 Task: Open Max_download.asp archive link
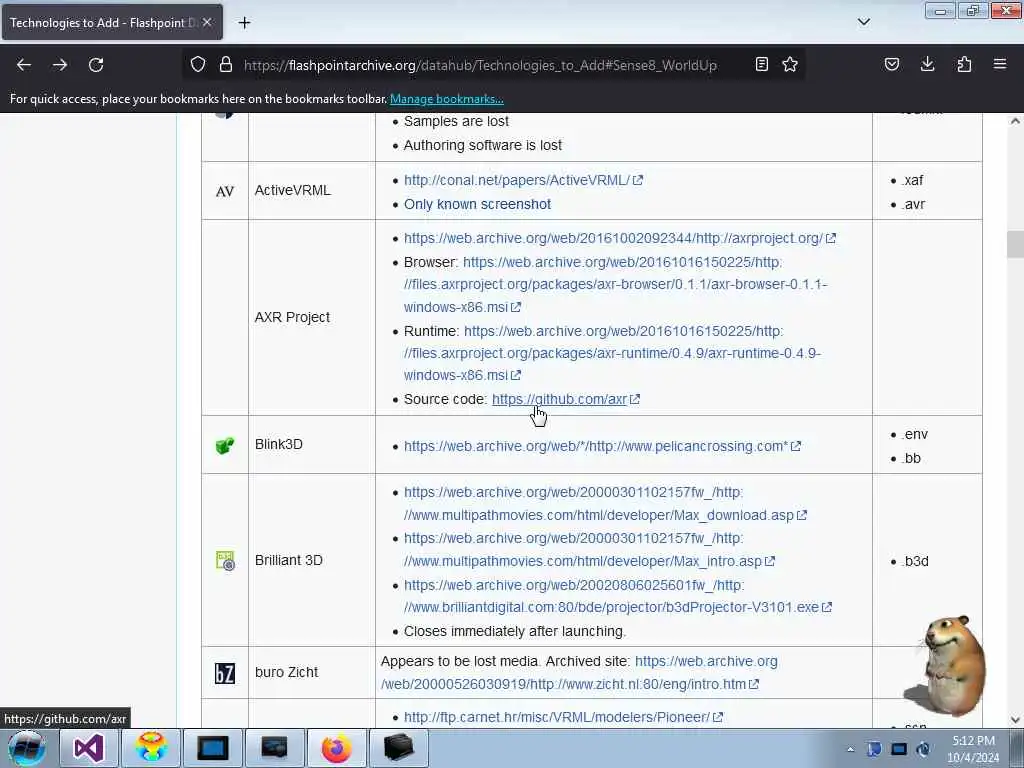coord(605,504)
